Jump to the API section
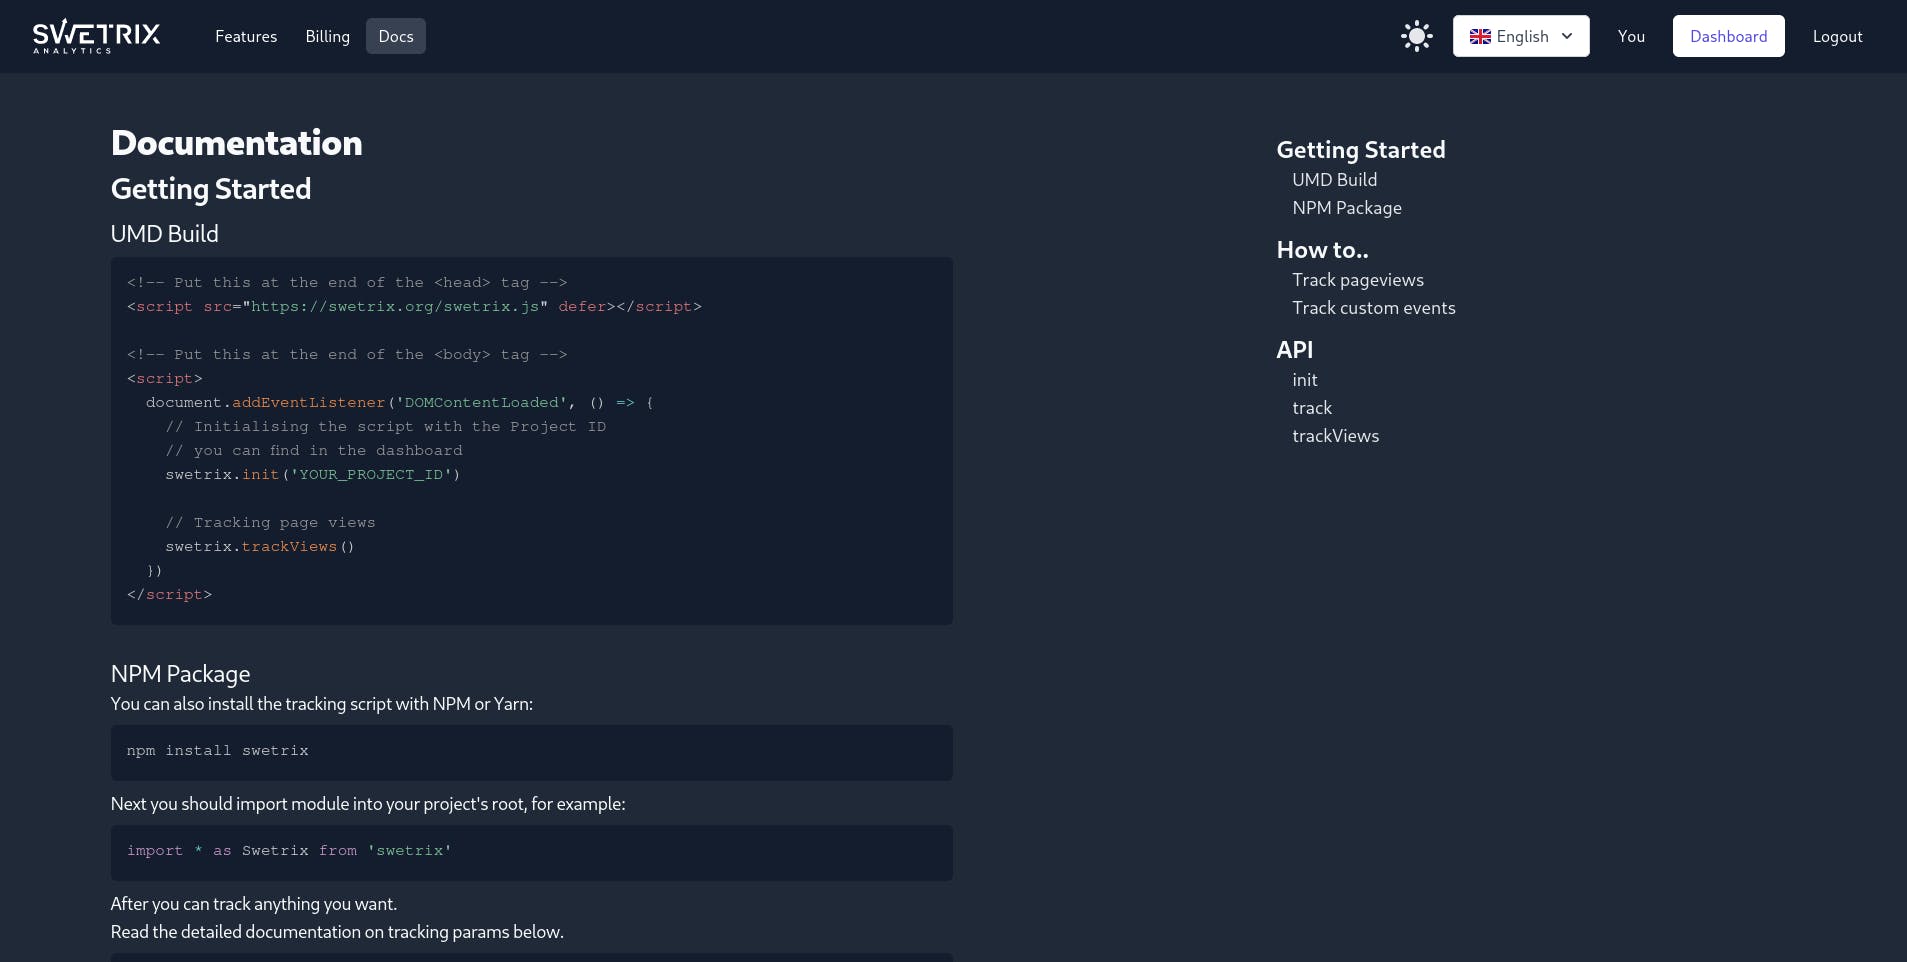Screen dimensions: 1907x962 pos(1294,350)
